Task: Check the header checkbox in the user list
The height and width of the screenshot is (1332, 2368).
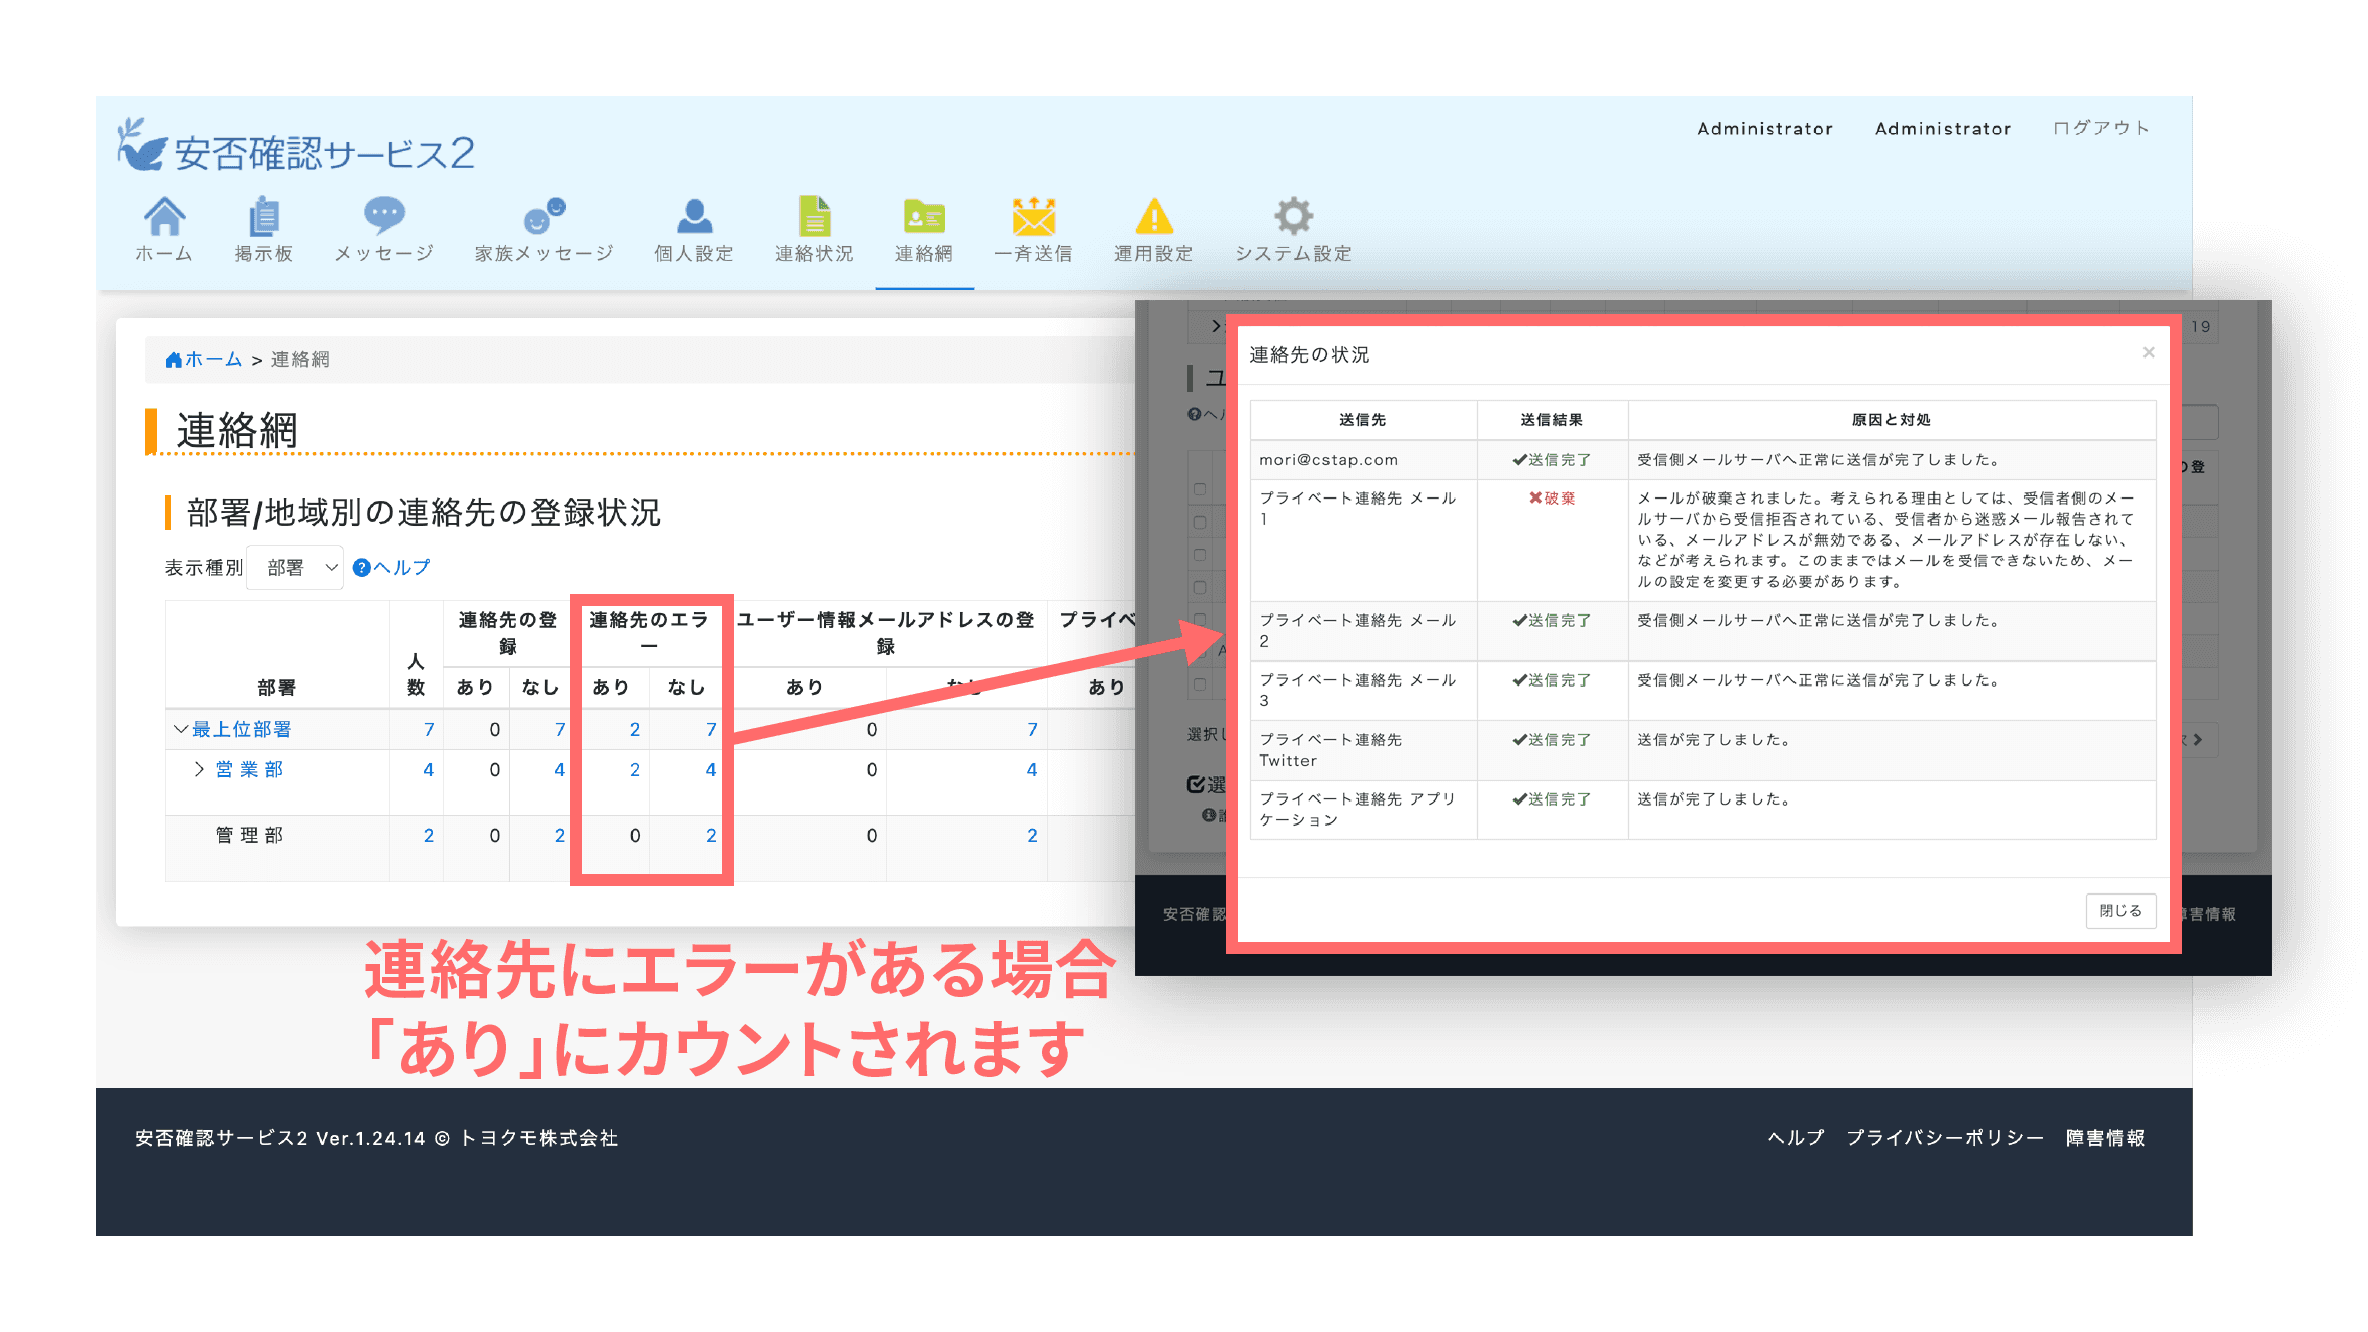Action: point(1199,489)
